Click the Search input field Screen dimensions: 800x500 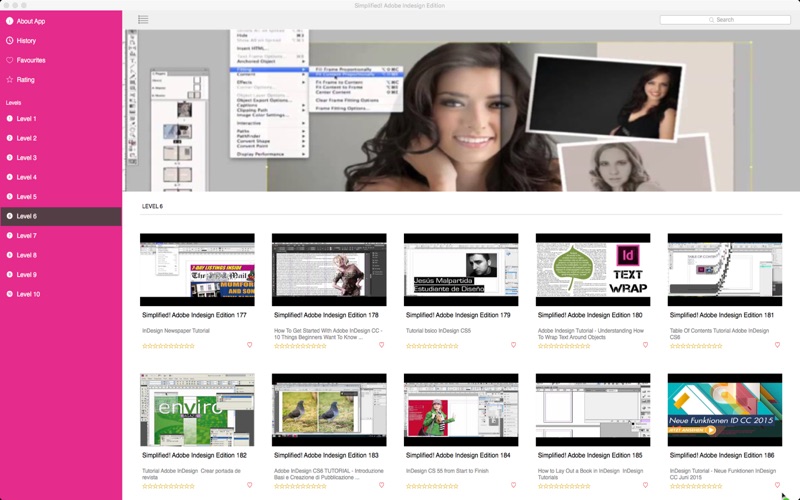(725, 19)
